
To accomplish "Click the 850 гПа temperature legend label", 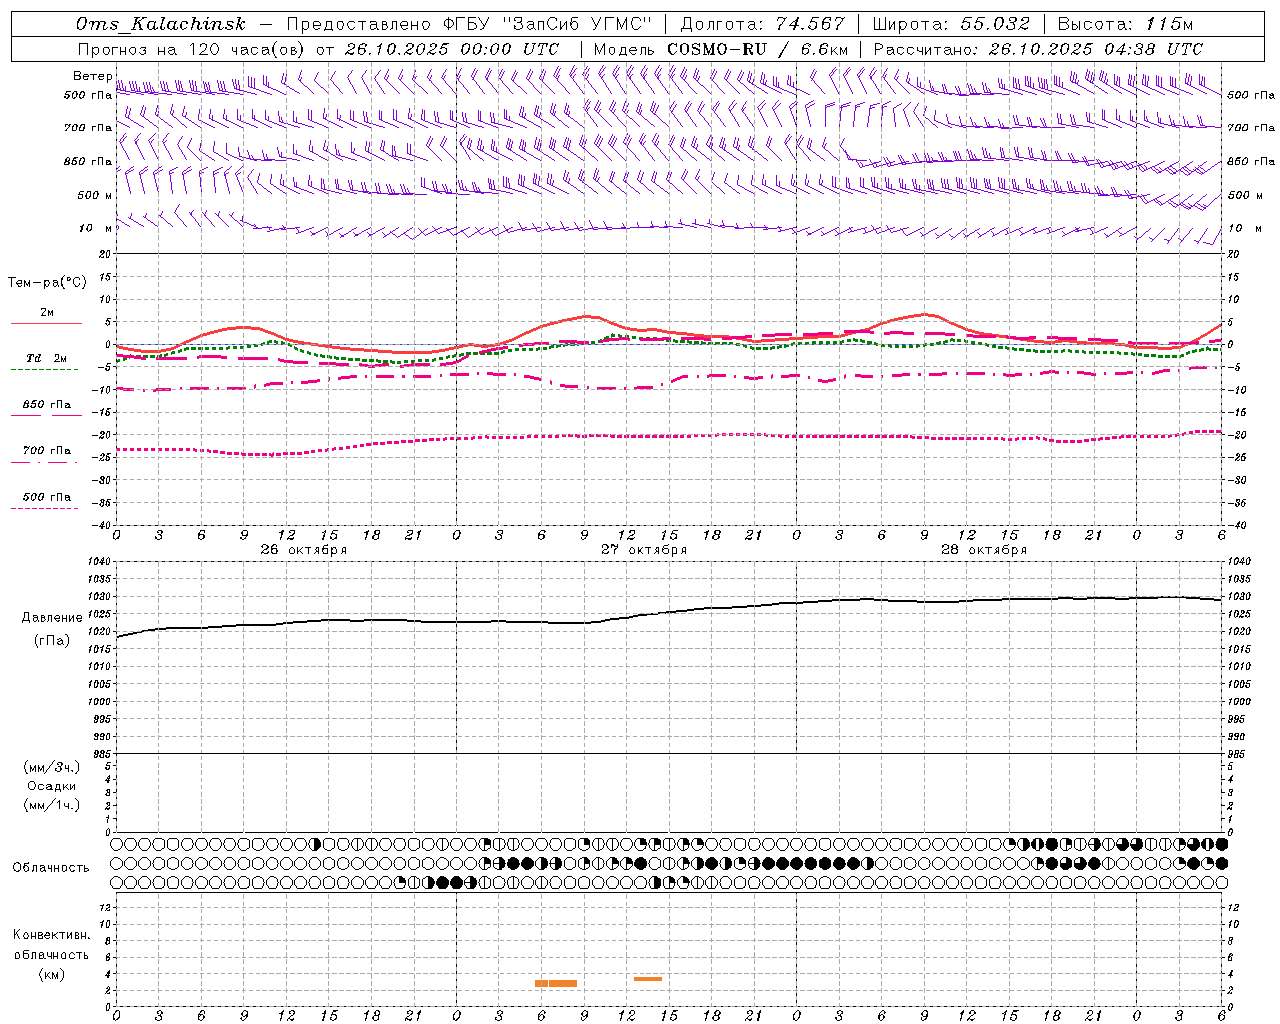I will point(47,405).
